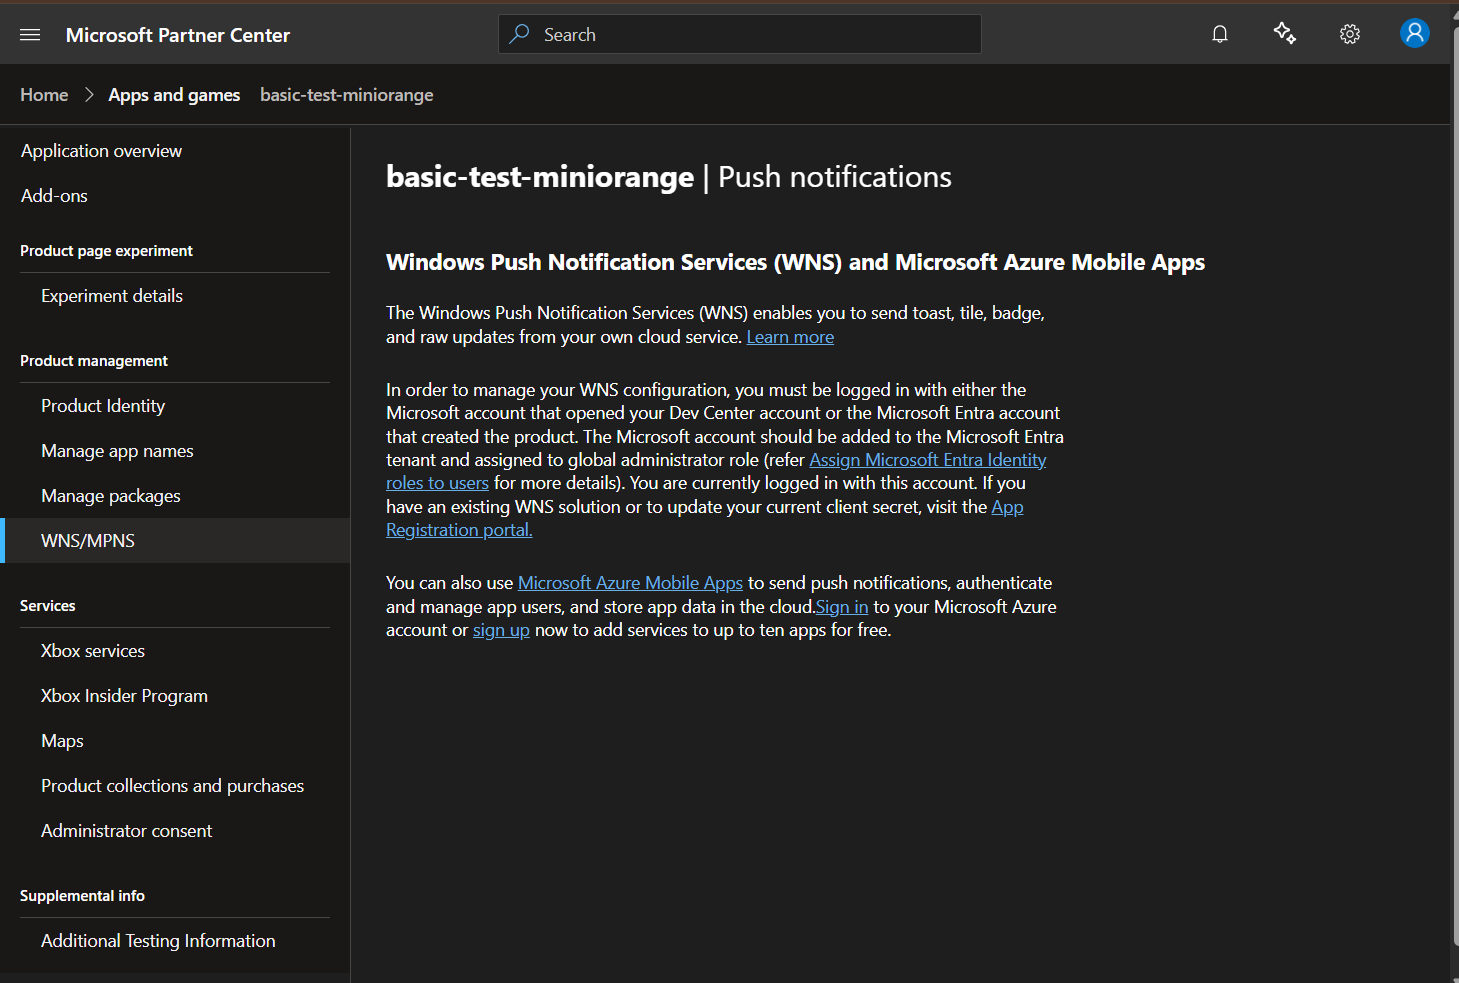Navigate to Product Identity
Screen dimensions: 1459x983
(103, 405)
